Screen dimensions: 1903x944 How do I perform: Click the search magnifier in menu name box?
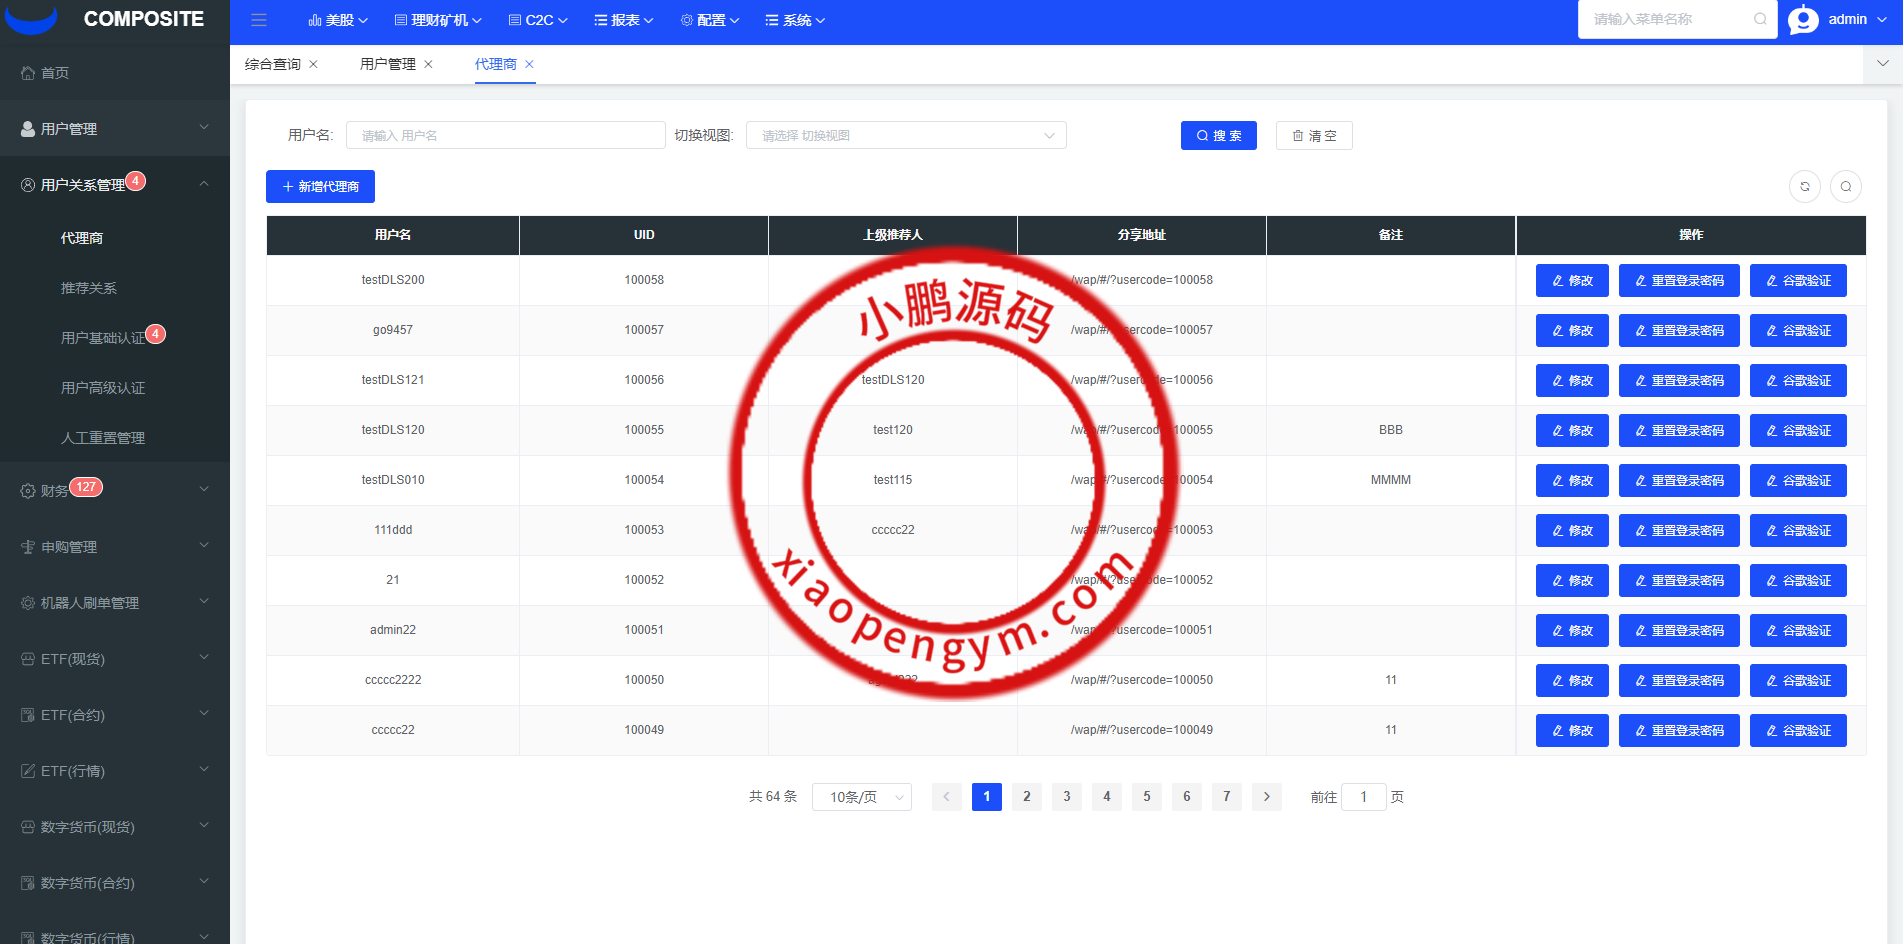1760,19
